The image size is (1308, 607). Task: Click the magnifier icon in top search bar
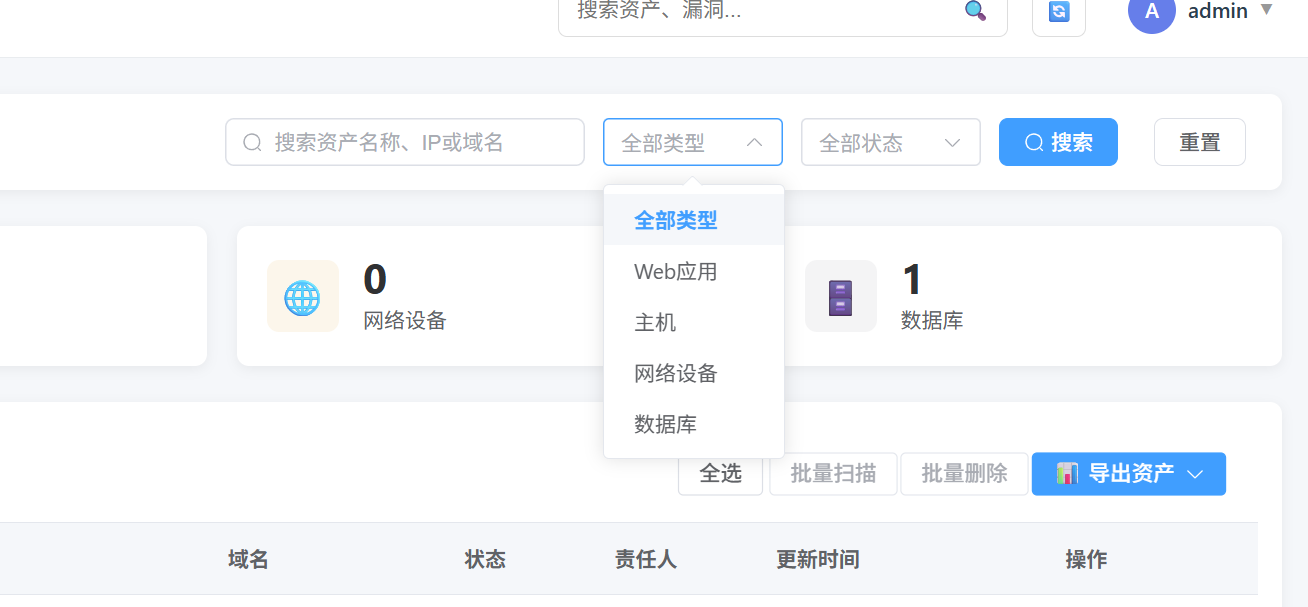[x=975, y=11]
